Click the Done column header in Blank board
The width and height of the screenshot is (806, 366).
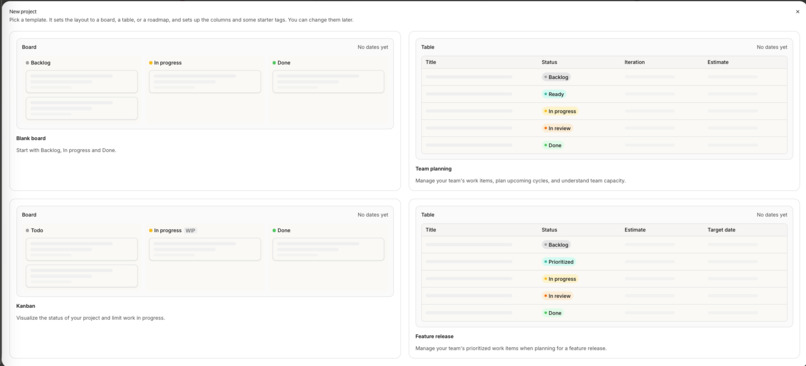[x=281, y=63]
